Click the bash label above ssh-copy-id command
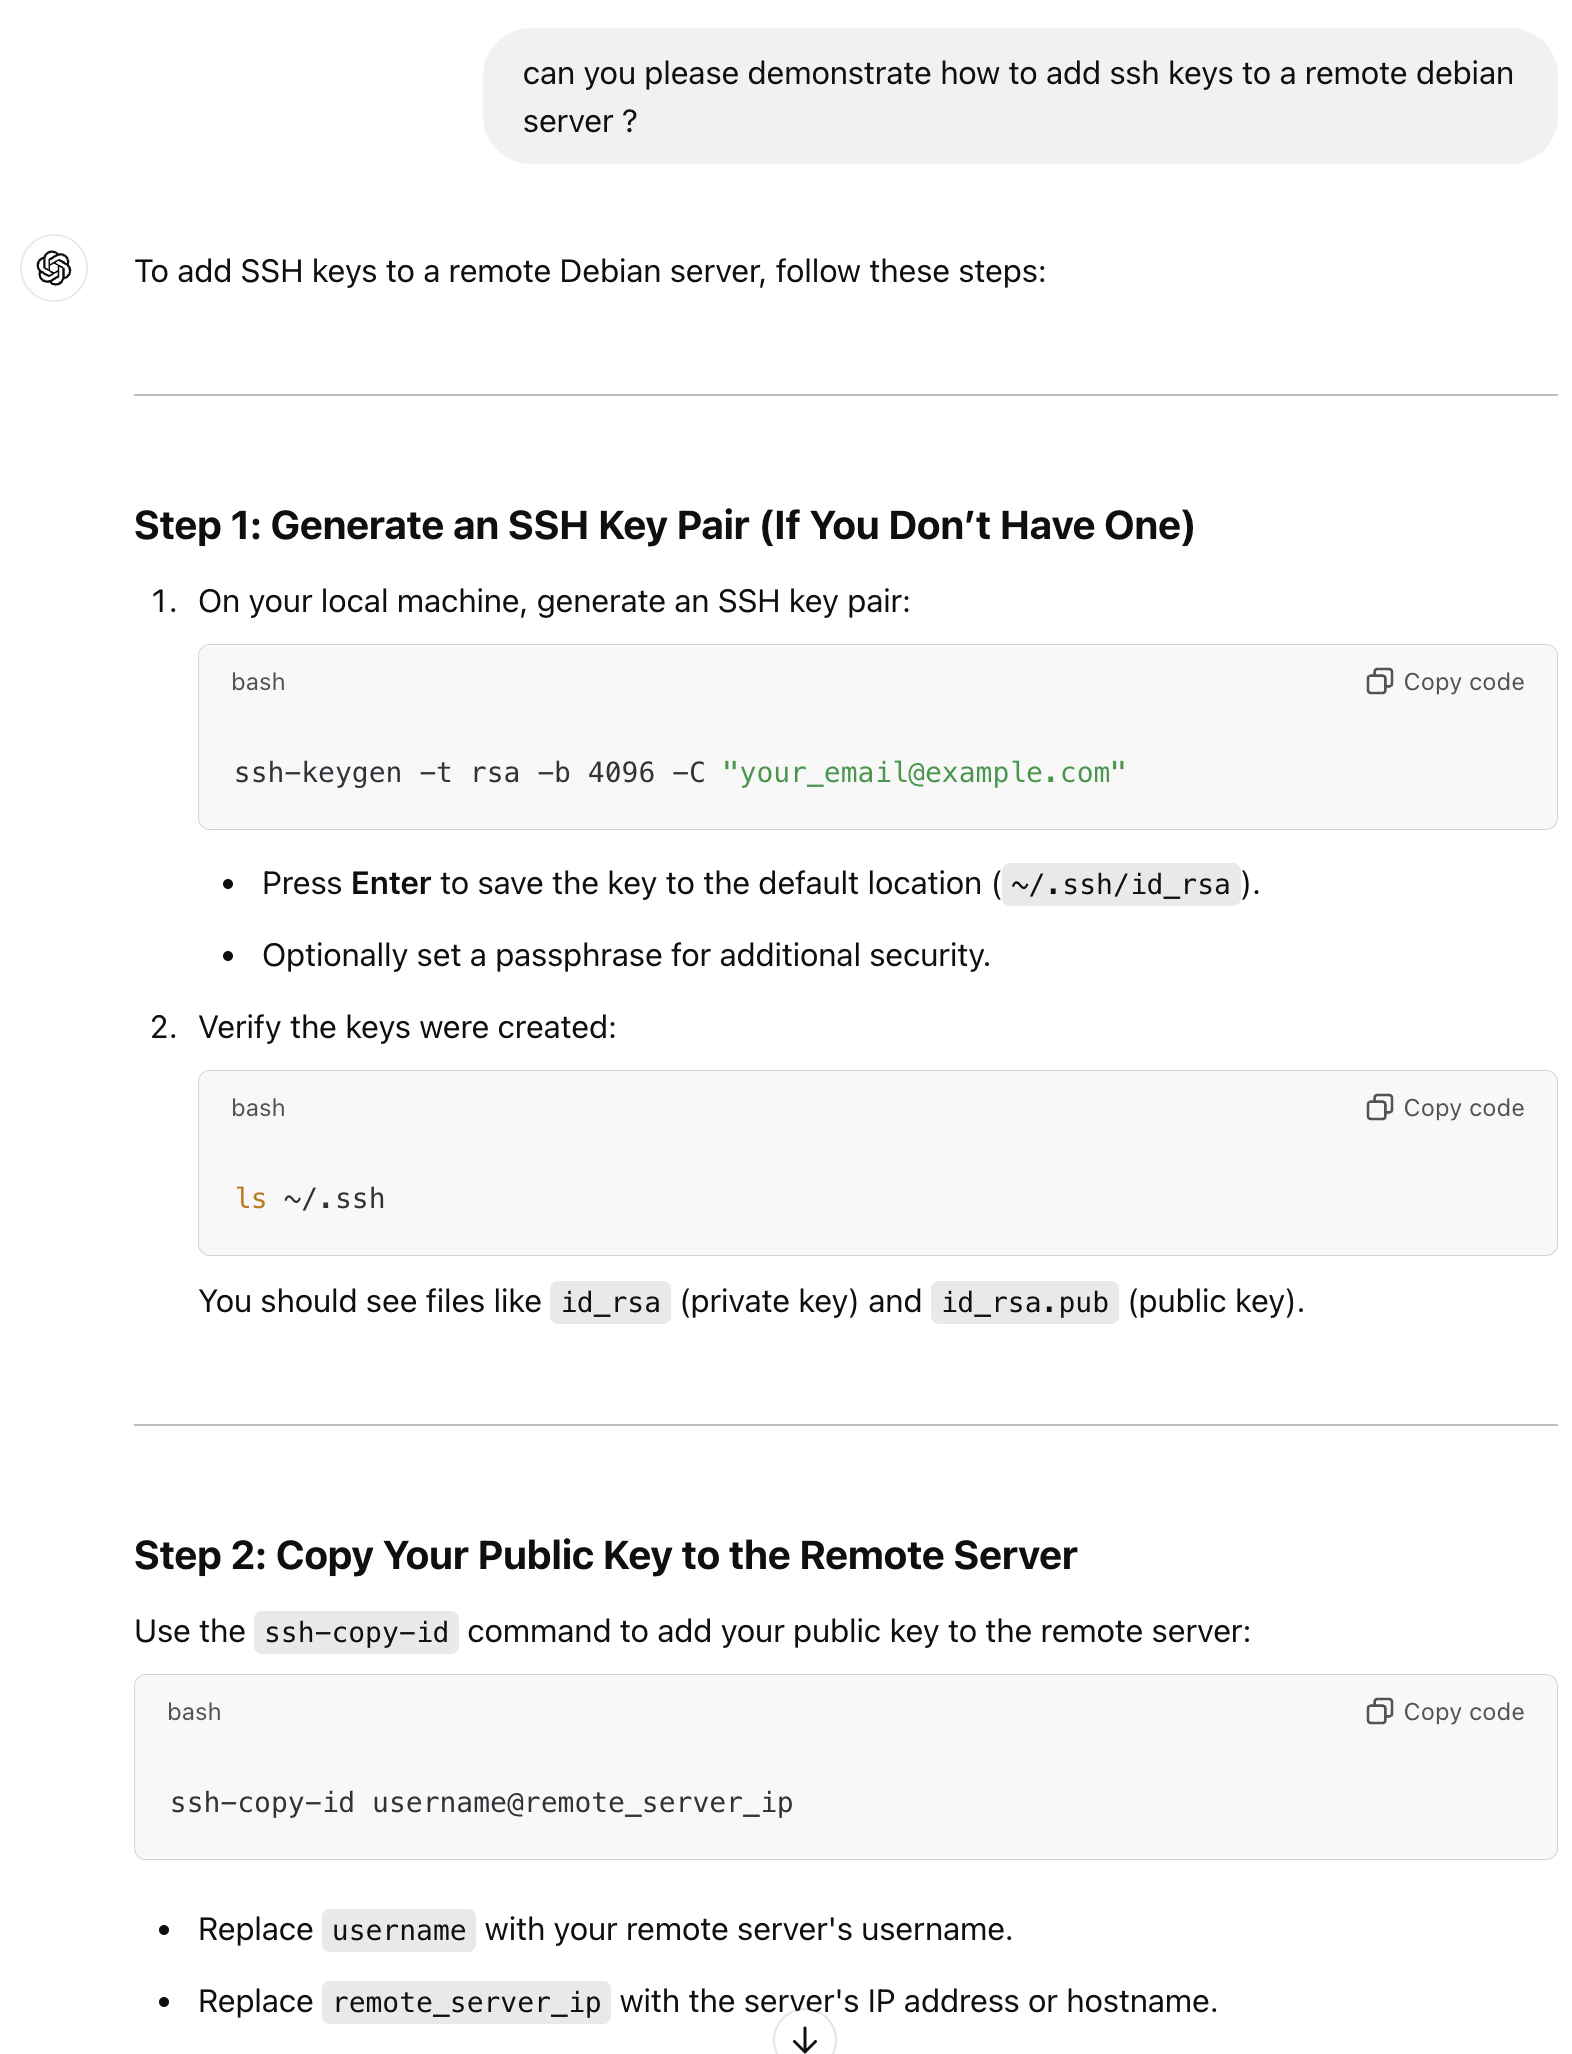The height and width of the screenshot is (2054, 1572). (x=194, y=1712)
